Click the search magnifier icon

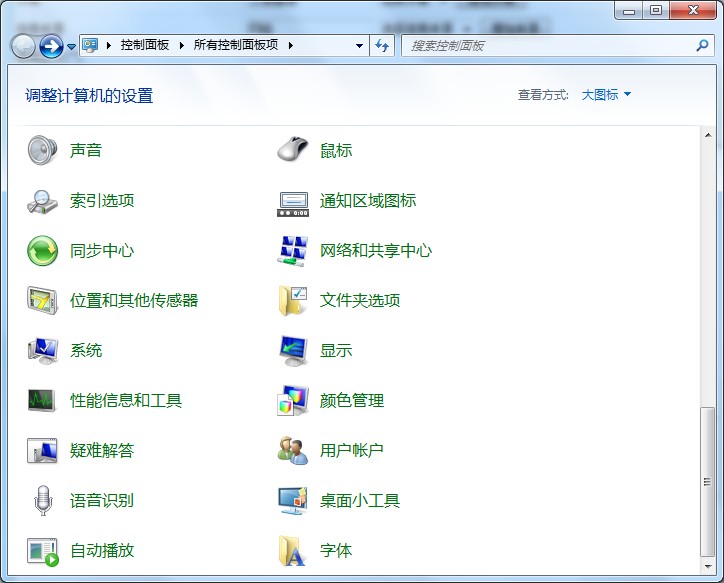pyautogui.click(x=702, y=45)
